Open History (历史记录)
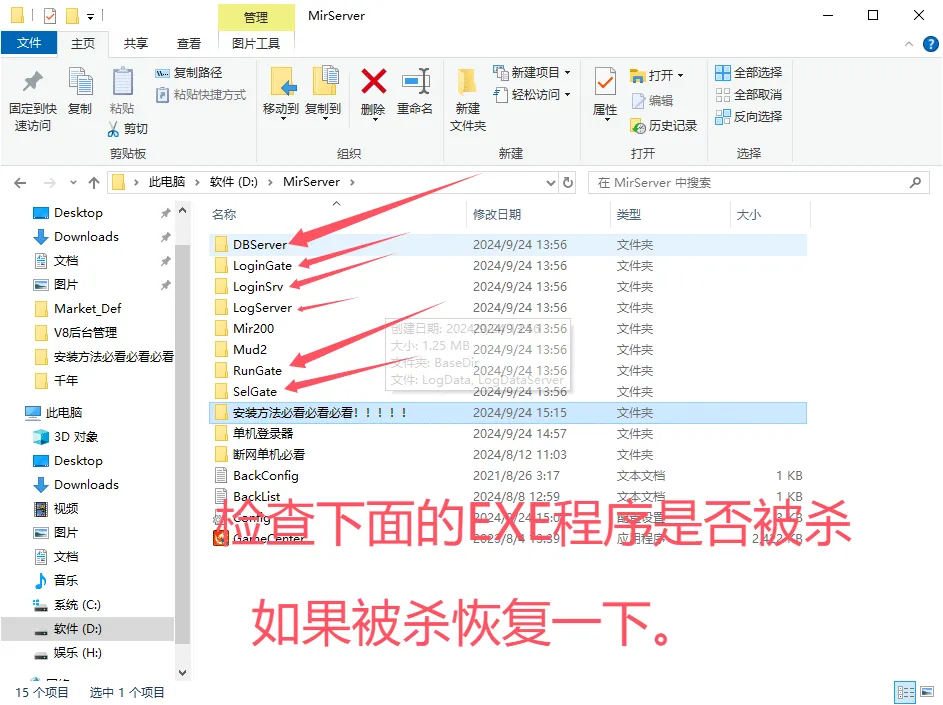This screenshot has width=943, height=705. click(x=663, y=126)
